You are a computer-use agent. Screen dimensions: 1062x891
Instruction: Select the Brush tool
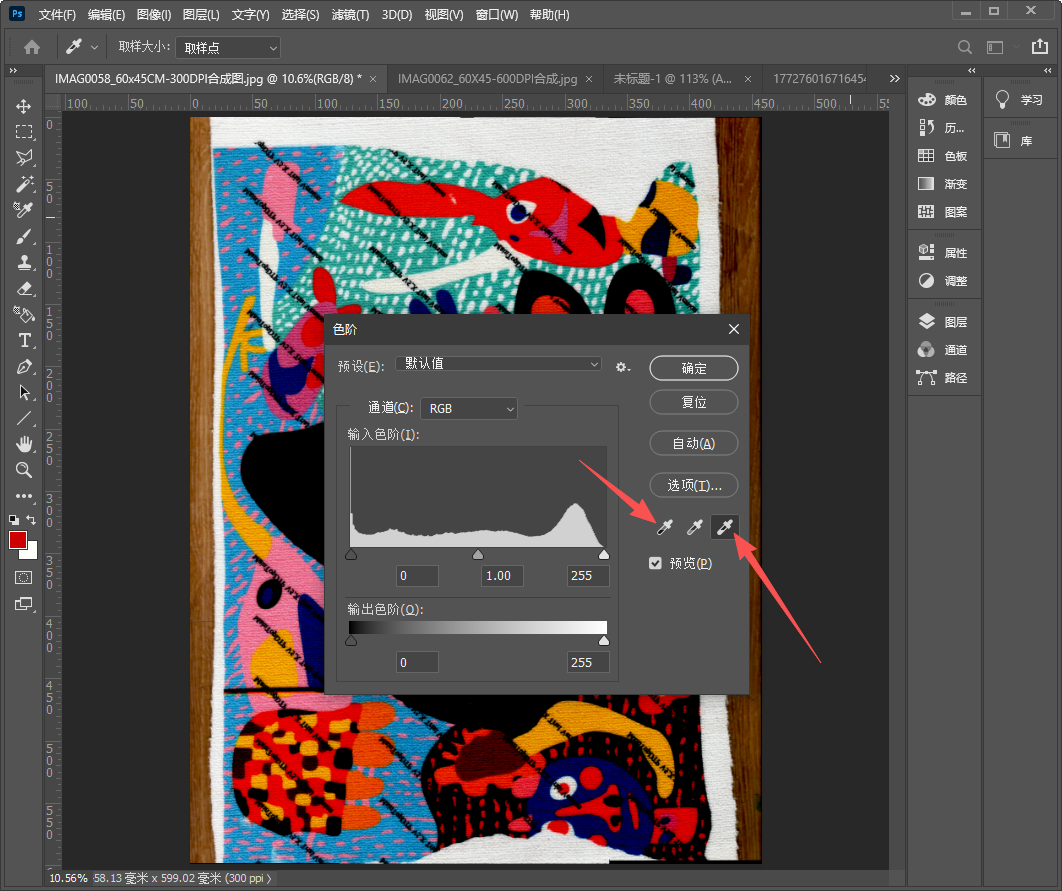[x=24, y=236]
